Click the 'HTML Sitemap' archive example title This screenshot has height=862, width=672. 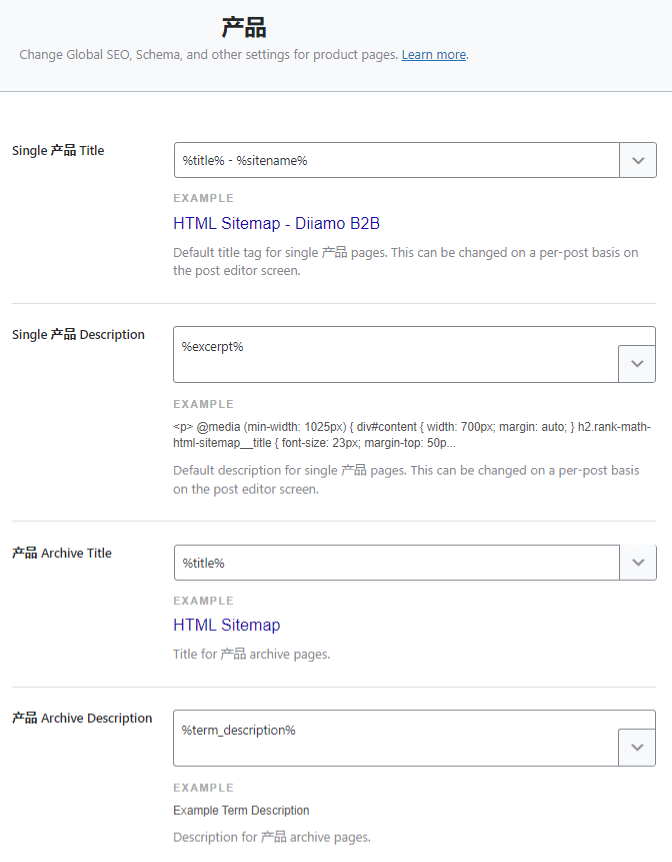click(226, 625)
